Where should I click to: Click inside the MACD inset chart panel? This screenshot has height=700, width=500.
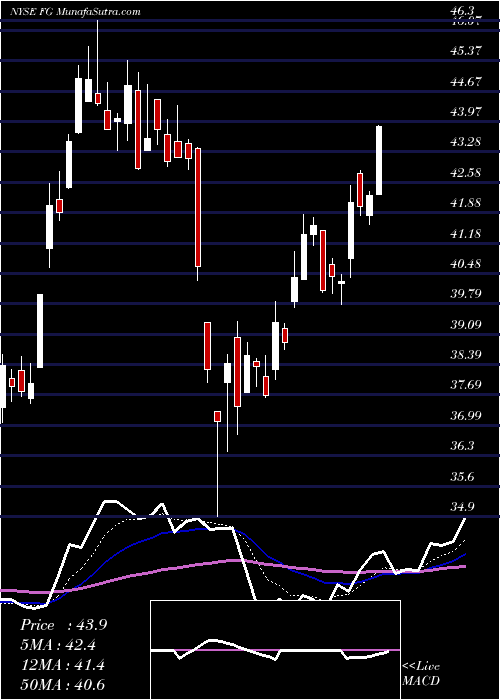(x=275, y=650)
